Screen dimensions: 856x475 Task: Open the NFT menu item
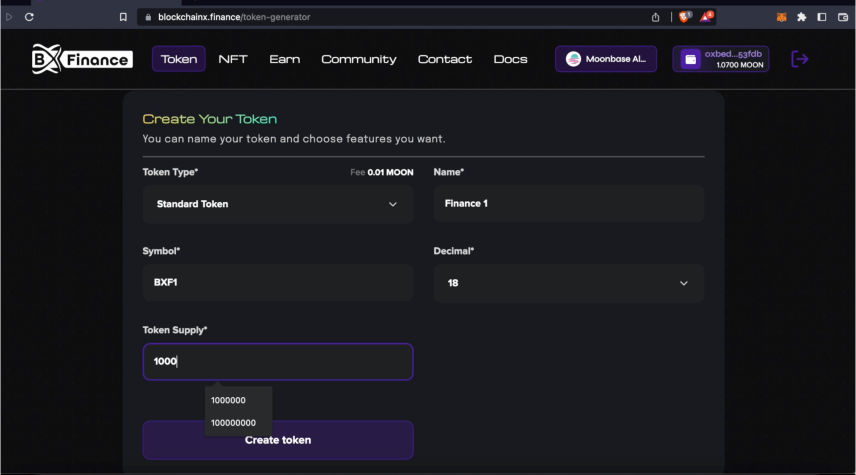233,59
